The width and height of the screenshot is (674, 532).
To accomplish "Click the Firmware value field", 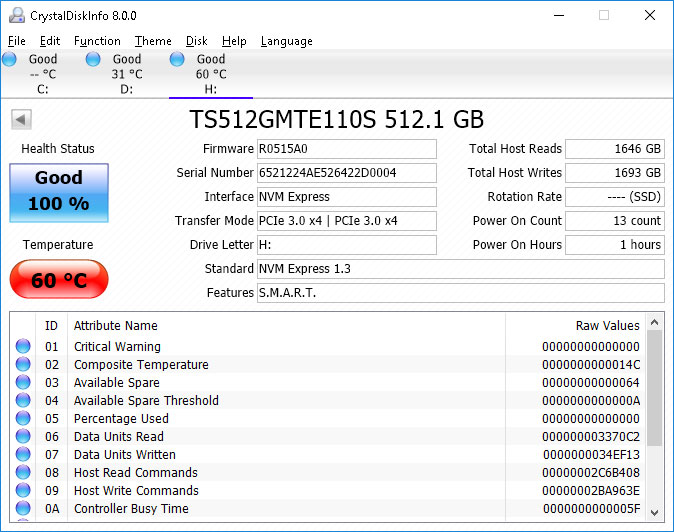I will pos(346,149).
